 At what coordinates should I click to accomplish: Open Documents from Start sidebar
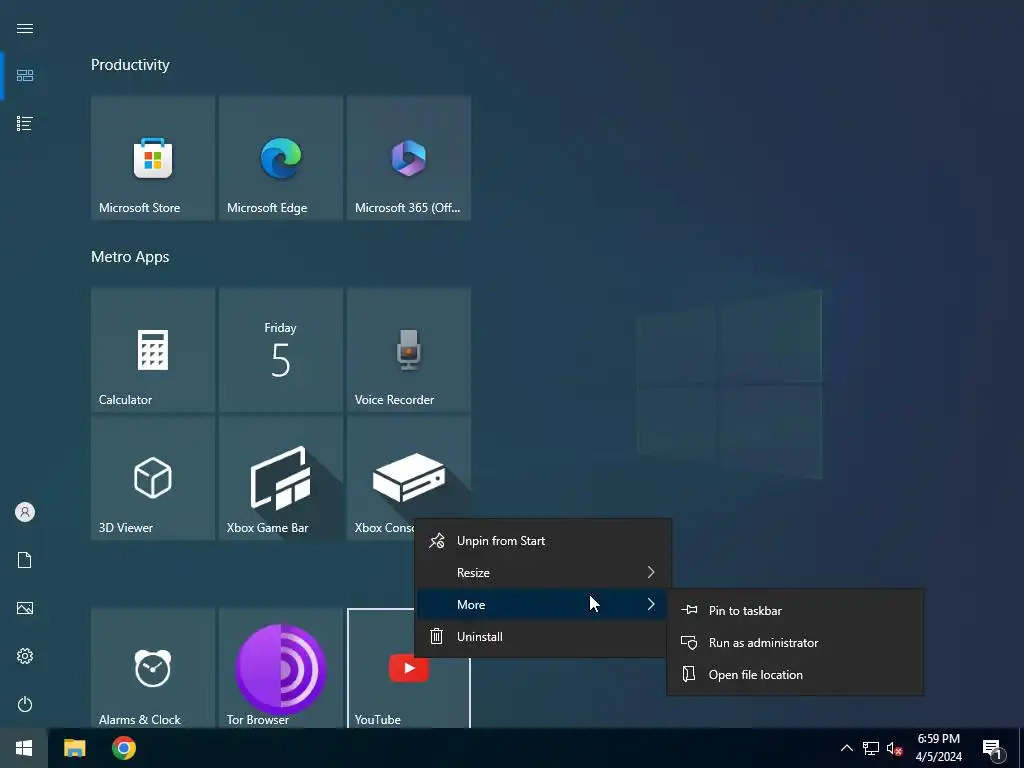click(25, 560)
